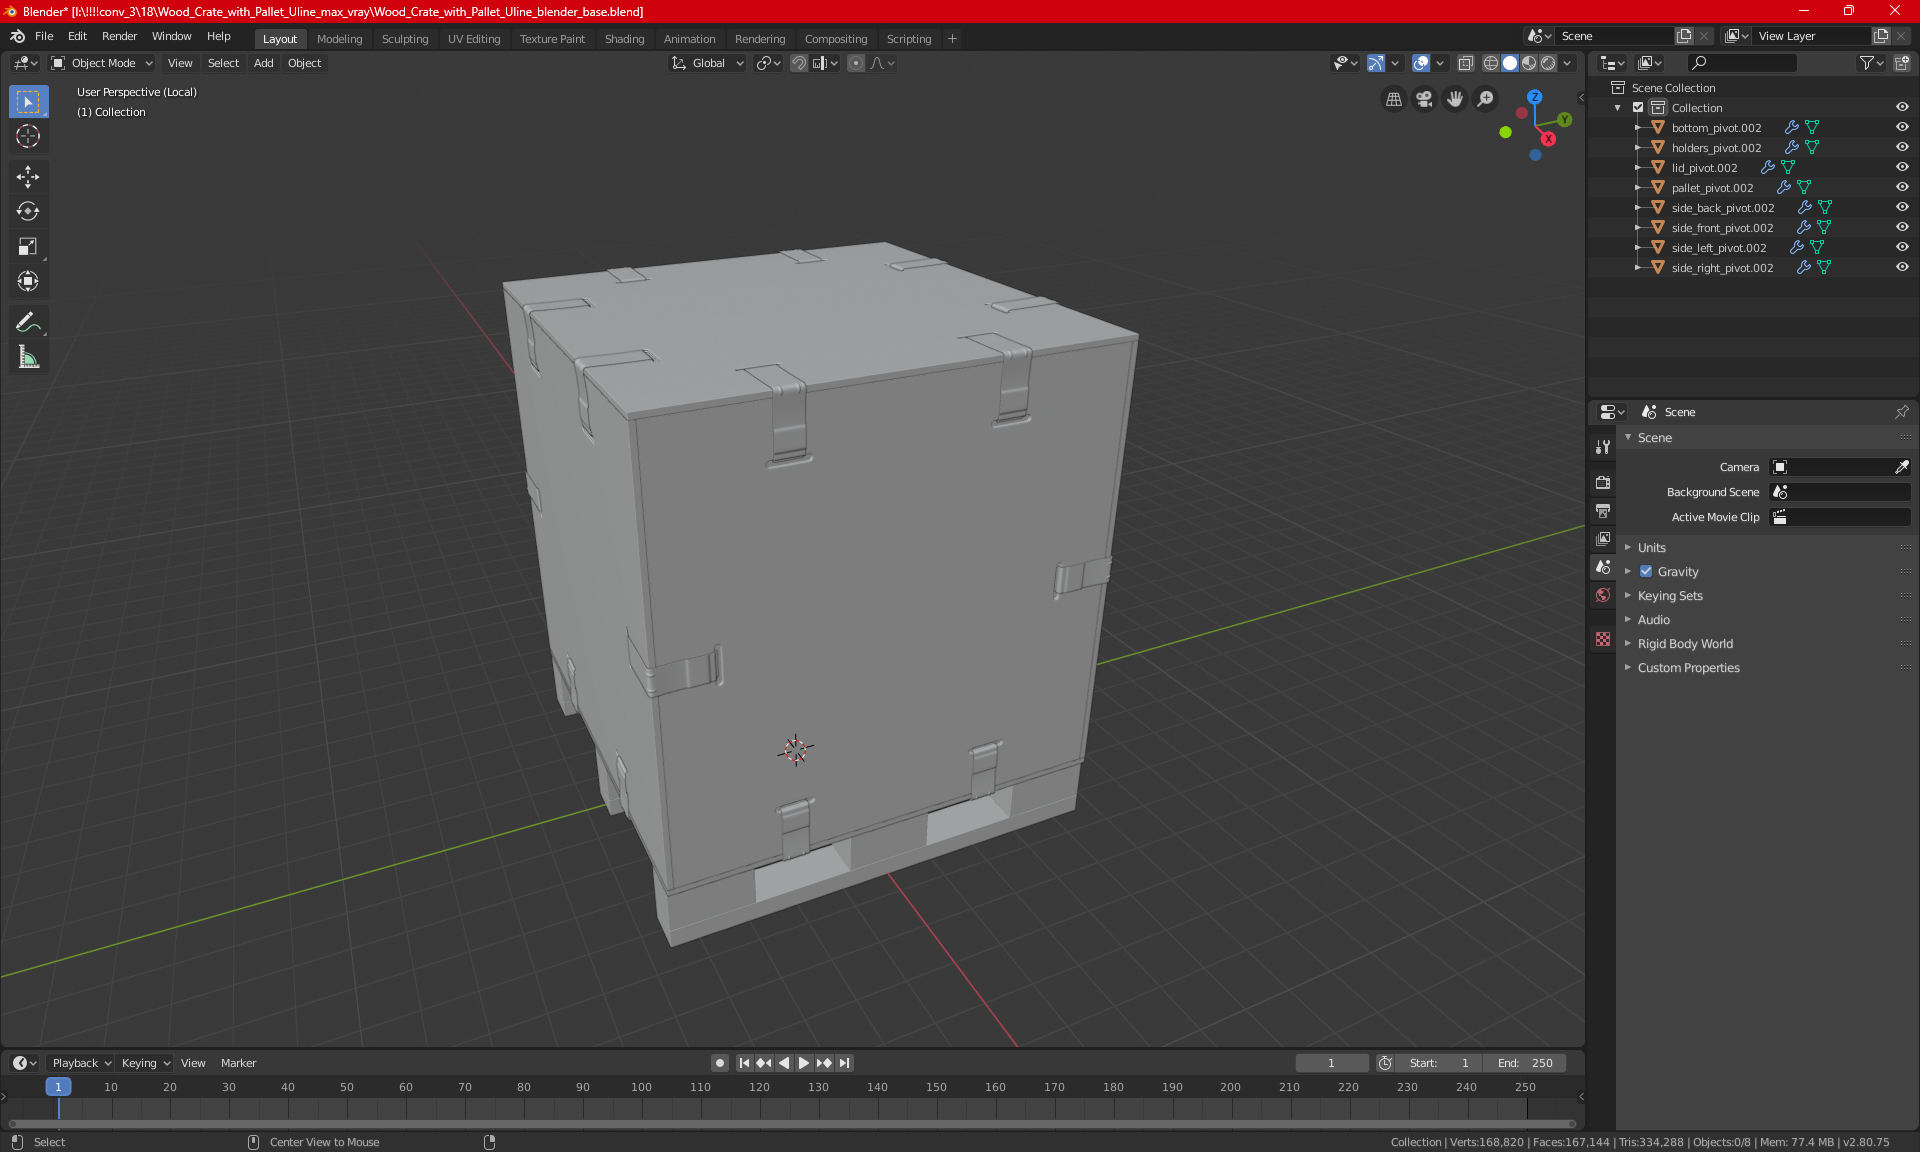1920x1152 pixels.
Task: Select the Measure tool
Action: click(28, 358)
